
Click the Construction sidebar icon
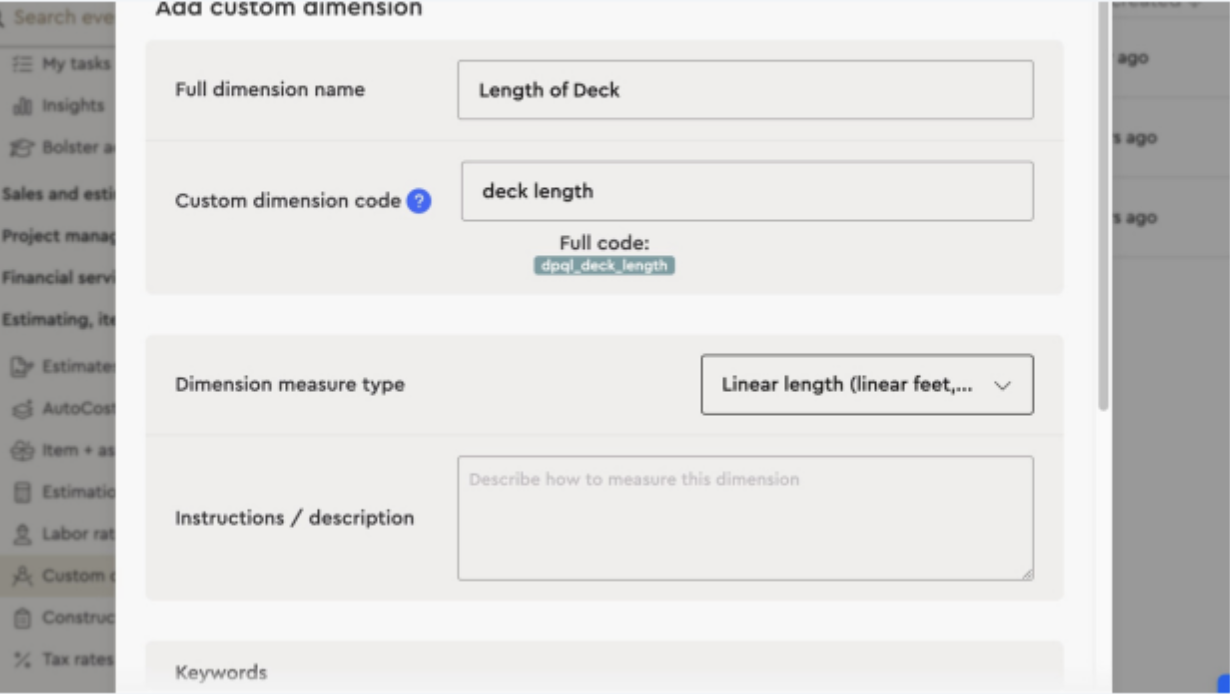(21, 618)
